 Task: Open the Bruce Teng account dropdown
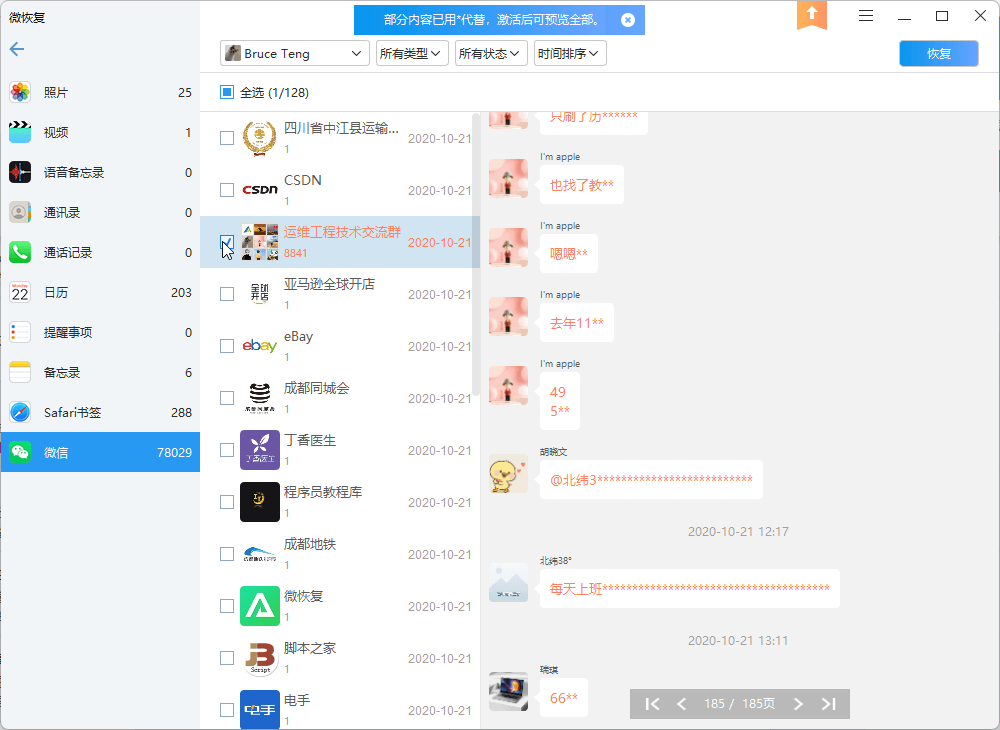[x=294, y=52]
